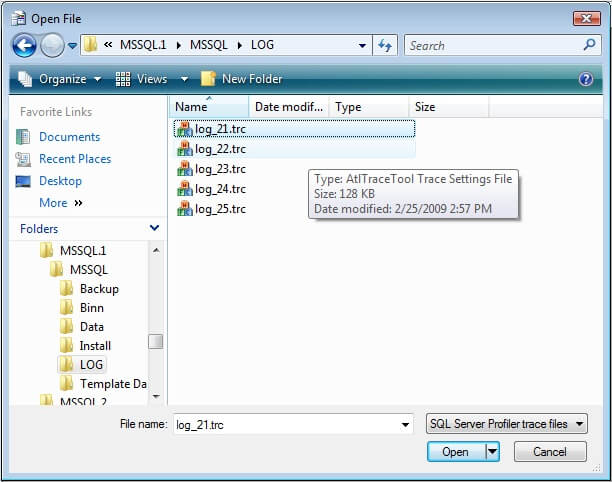Image resolution: width=612 pixels, height=482 pixels.
Task: Select Install folder in tree
Action: pos(85,346)
